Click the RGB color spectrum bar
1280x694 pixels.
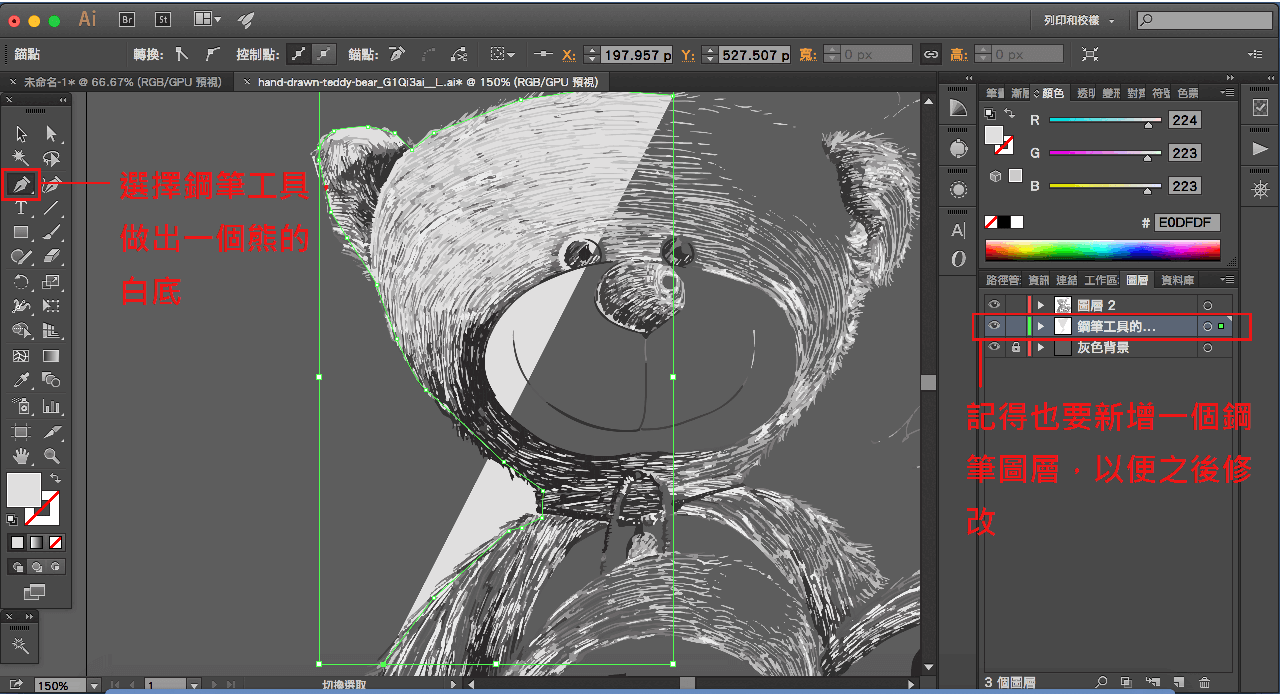[1102, 250]
